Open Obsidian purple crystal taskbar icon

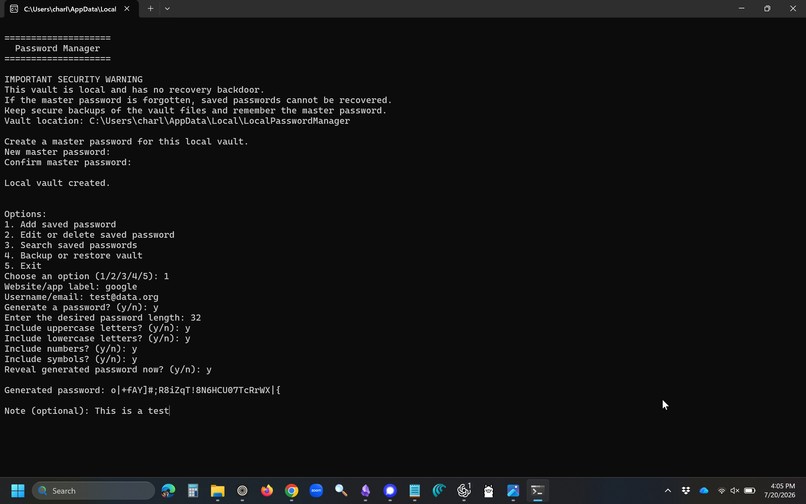[365, 491]
